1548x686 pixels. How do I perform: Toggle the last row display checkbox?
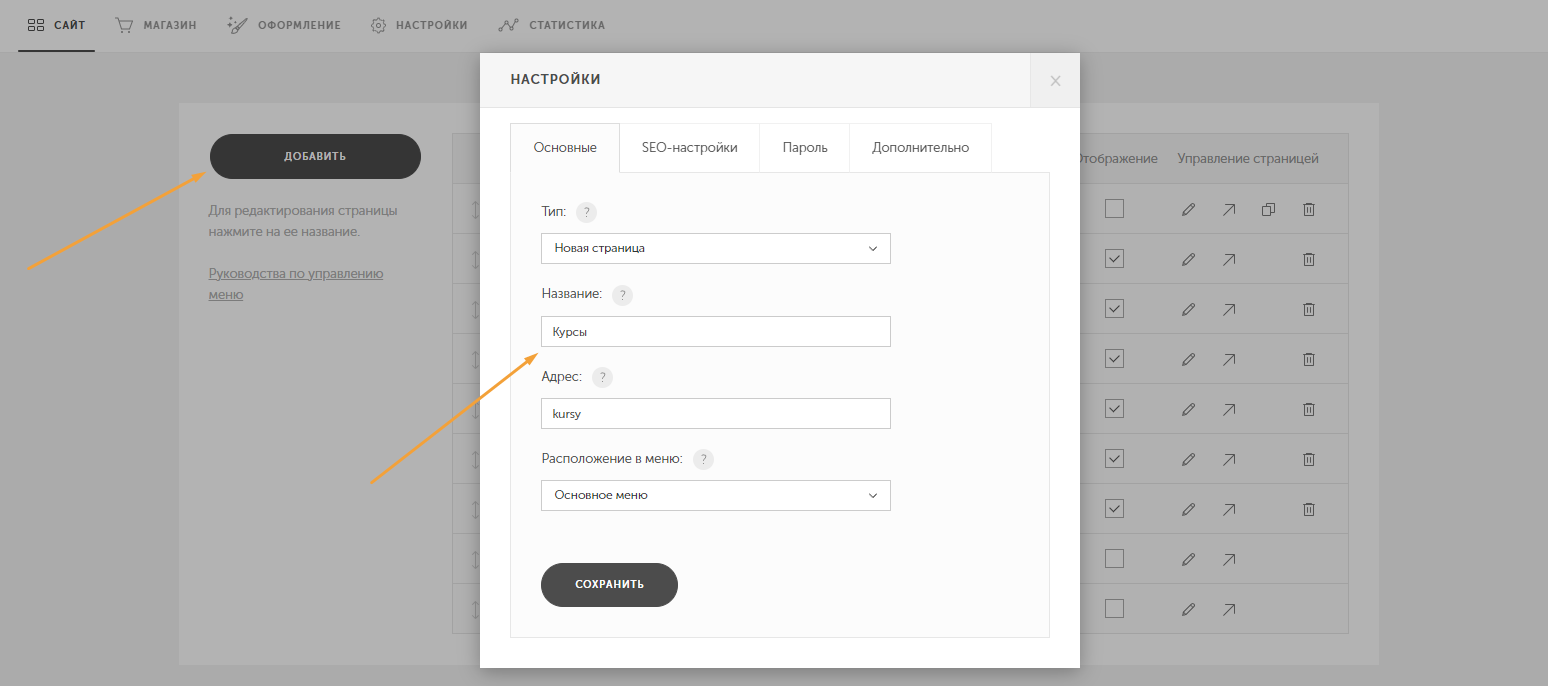tap(1115, 609)
